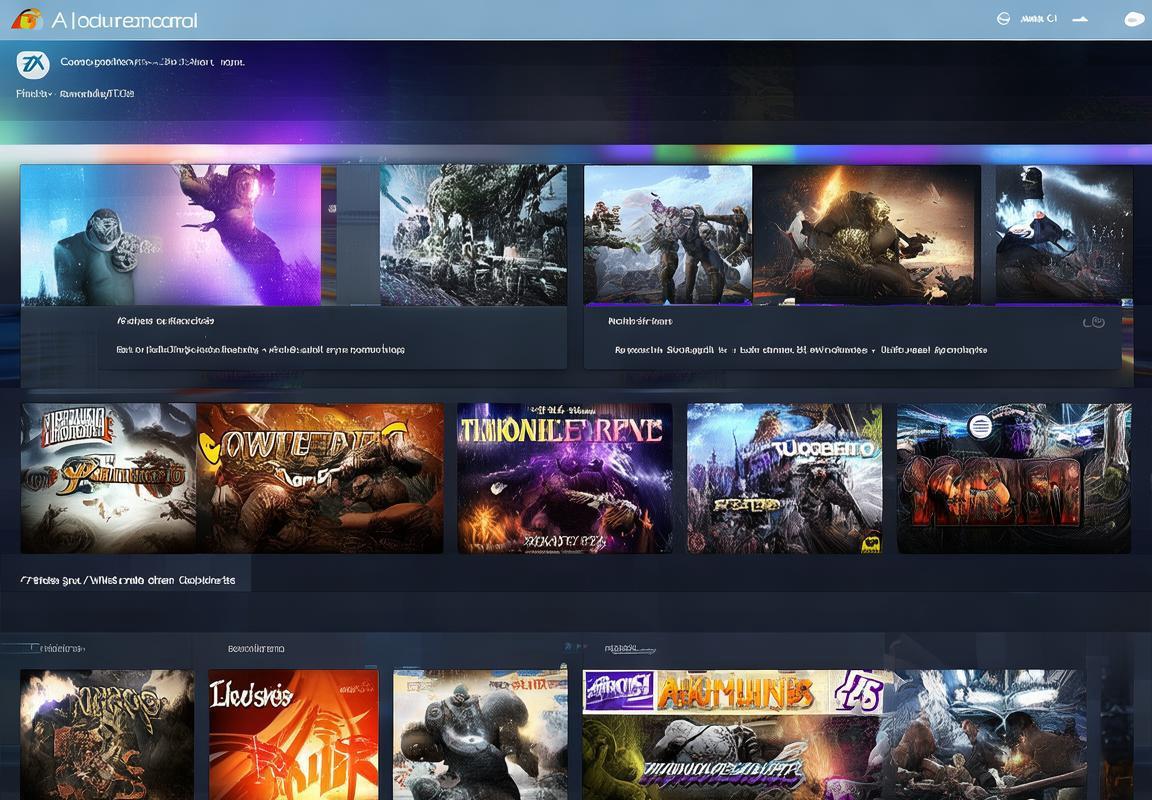The image size is (1152, 800).
Task: Click the yellow badge on the snowy castle tile
Action: tap(871, 544)
